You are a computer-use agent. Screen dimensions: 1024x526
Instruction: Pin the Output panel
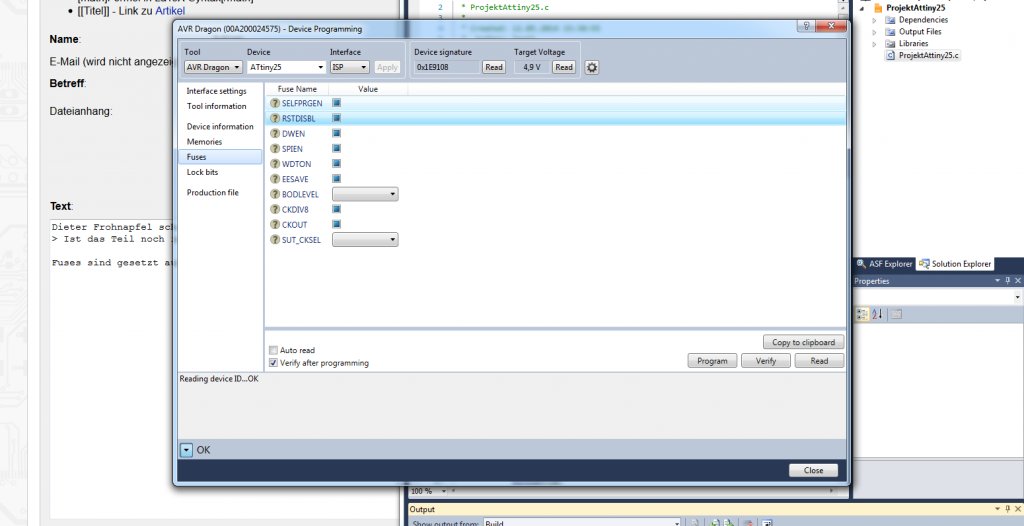pyautogui.click(x=1008, y=509)
